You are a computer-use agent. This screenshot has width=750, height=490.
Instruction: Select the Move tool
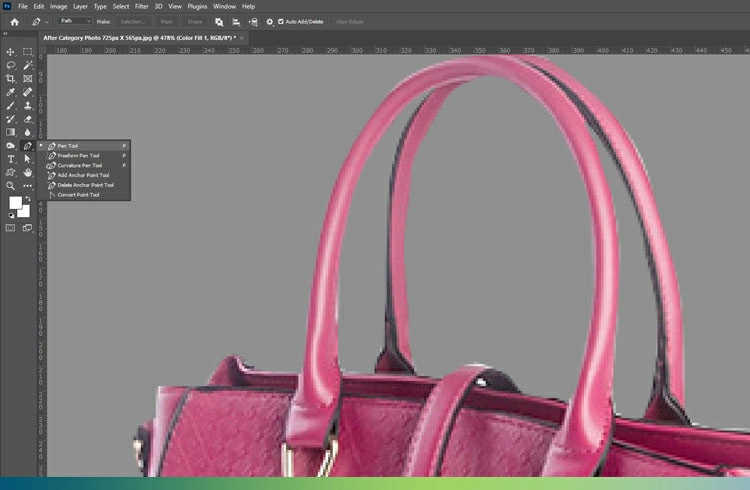[x=11, y=52]
